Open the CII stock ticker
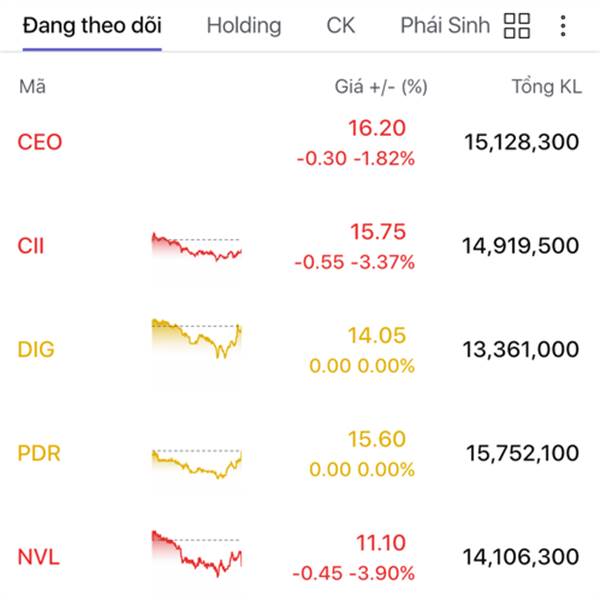Screen dimensions: 600x600 31,246
